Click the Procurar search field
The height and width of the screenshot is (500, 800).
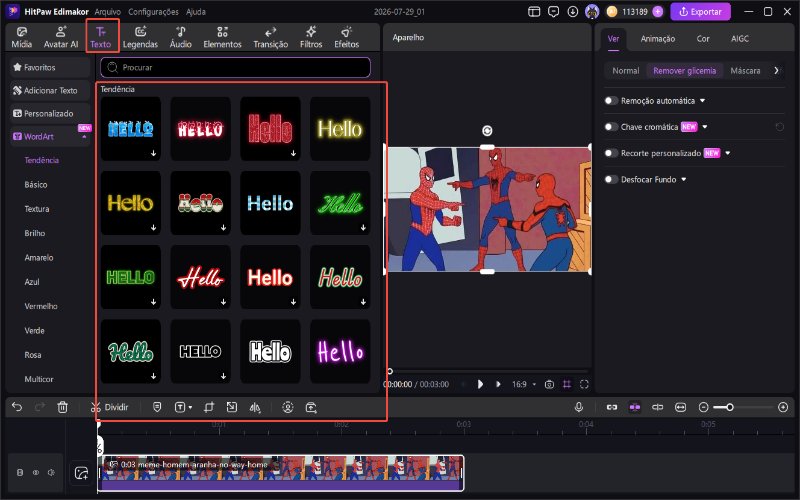click(x=235, y=67)
